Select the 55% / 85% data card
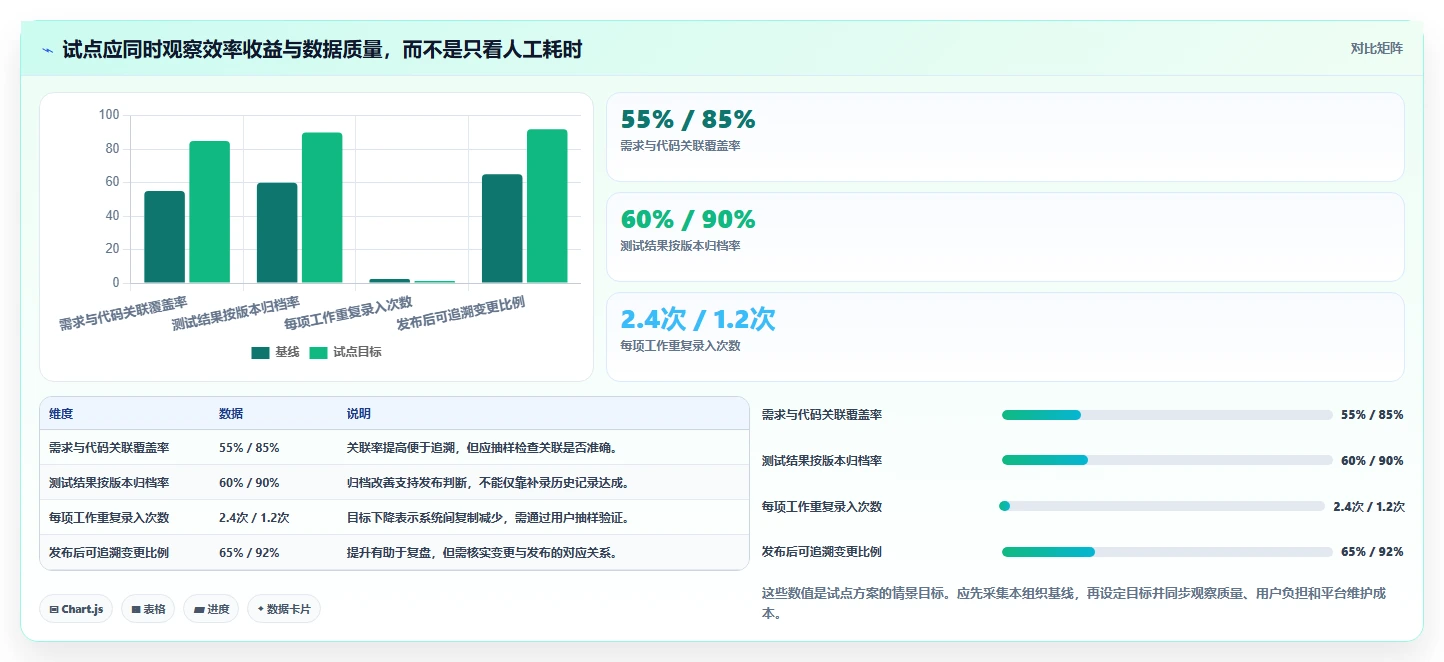The height and width of the screenshot is (662, 1444). pyautogui.click(x=1005, y=137)
